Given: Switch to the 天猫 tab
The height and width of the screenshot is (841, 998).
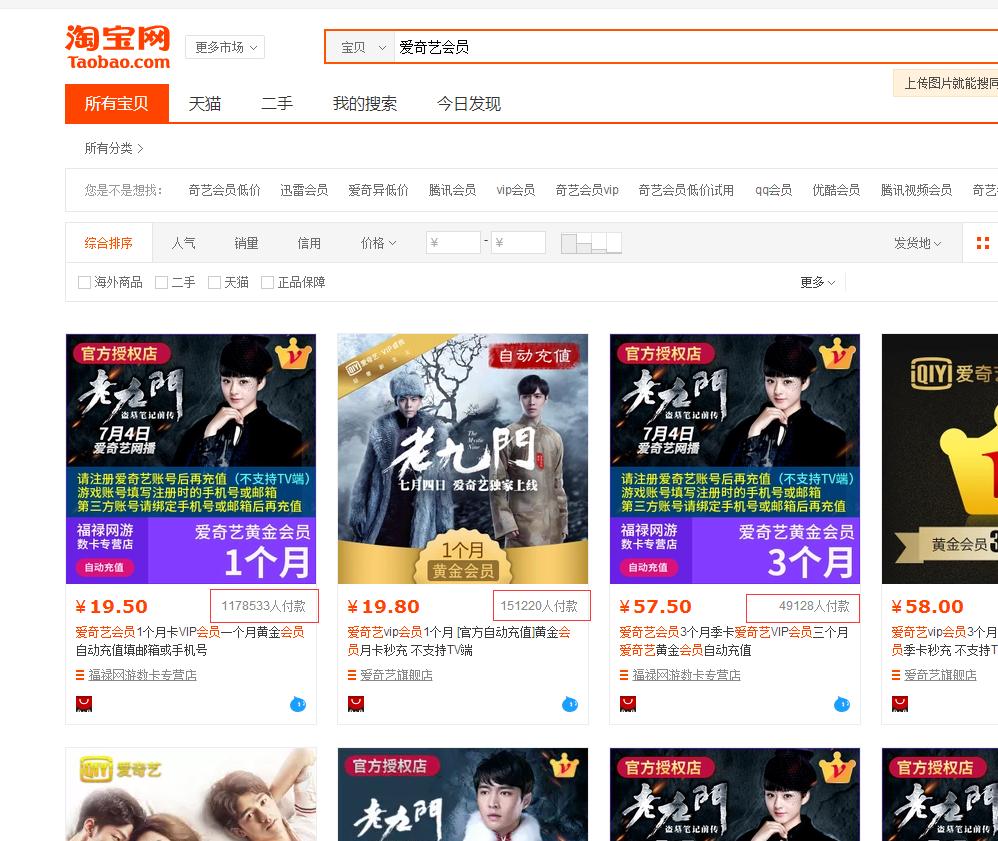Looking at the screenshot, I should point(205,103).
